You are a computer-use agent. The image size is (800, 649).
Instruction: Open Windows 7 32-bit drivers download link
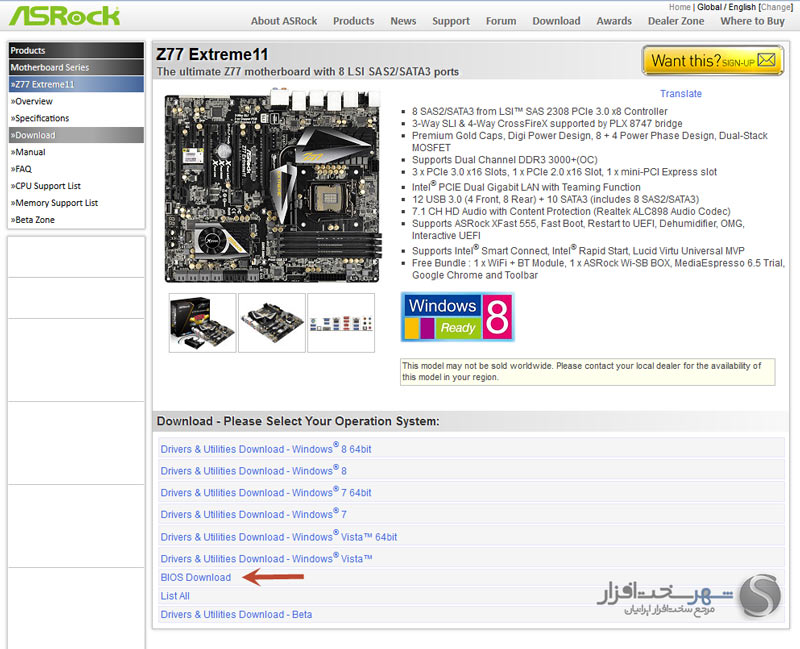[x=254, y=514]
